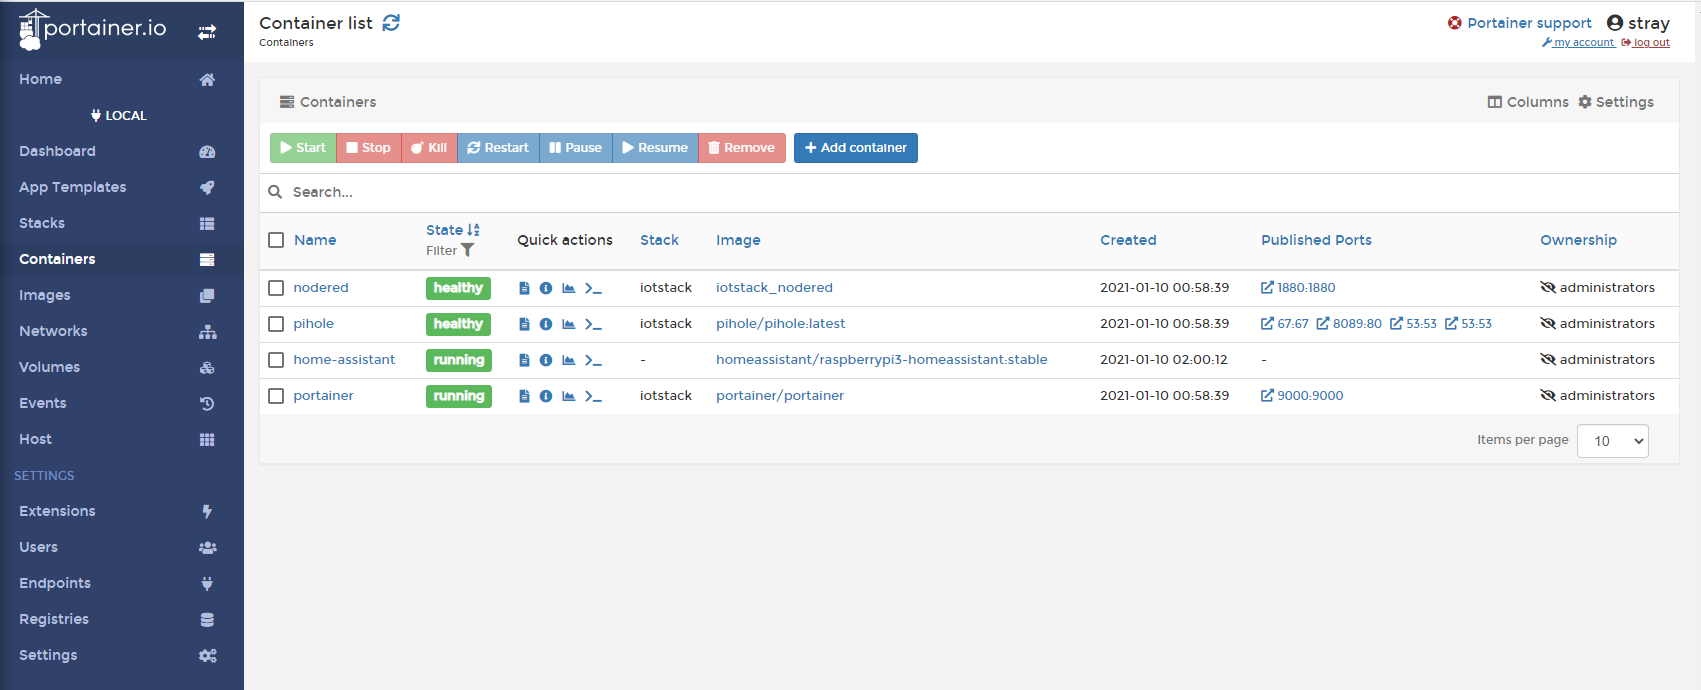Tick the select-all checkbox in header

click(x=276, y=240)
